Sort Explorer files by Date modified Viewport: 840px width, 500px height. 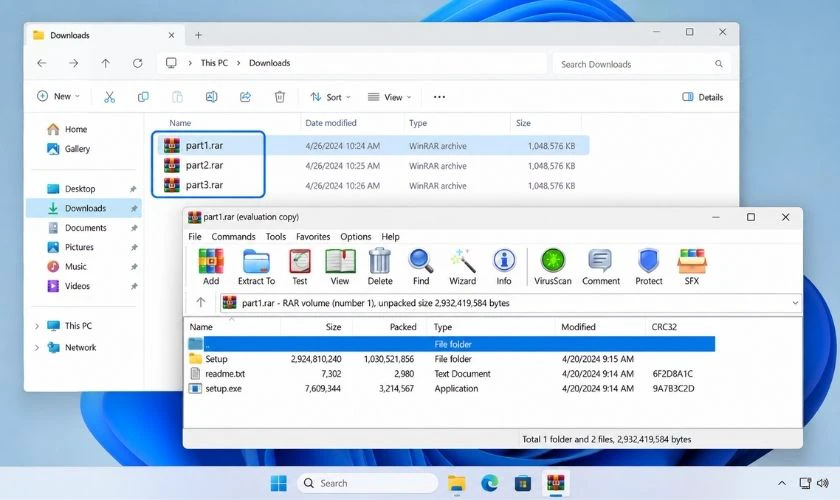coord(331,123)
